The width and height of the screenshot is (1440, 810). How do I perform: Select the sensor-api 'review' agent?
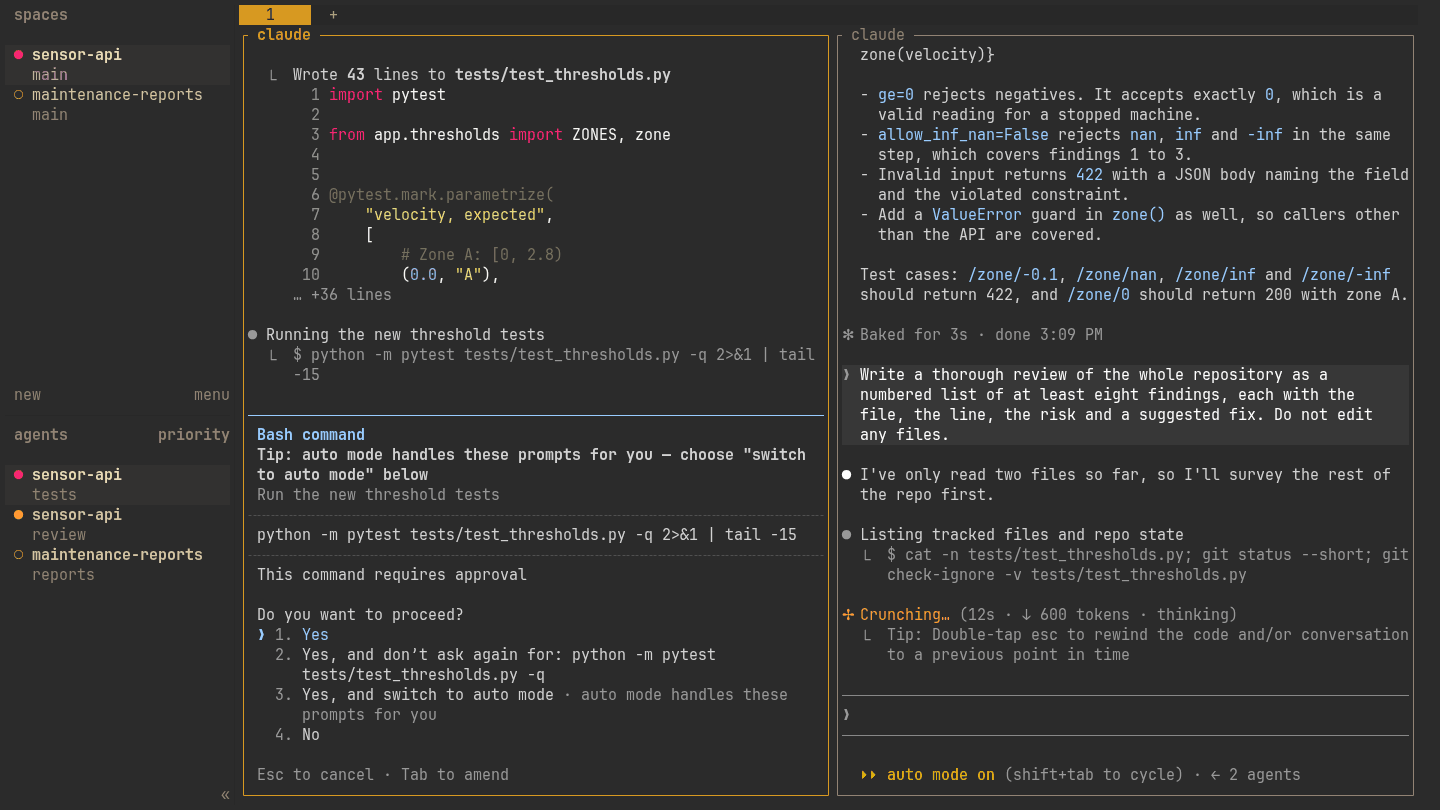(118, 525)
